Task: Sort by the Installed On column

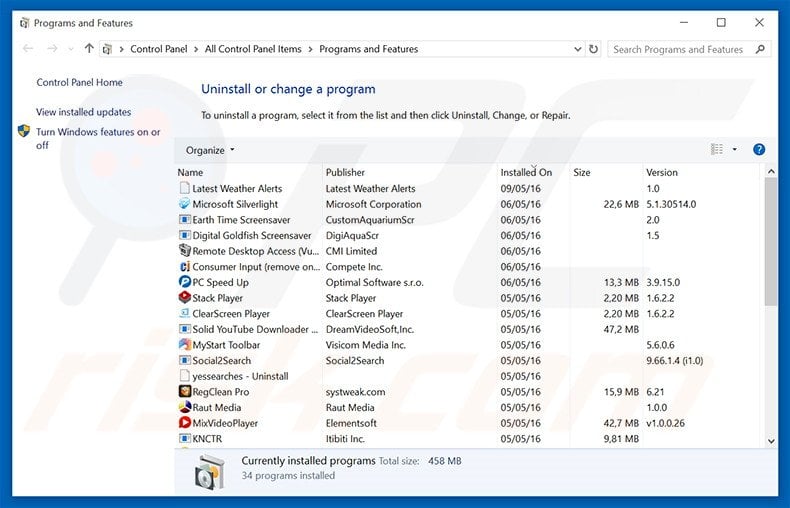Action: click(533, 172)
